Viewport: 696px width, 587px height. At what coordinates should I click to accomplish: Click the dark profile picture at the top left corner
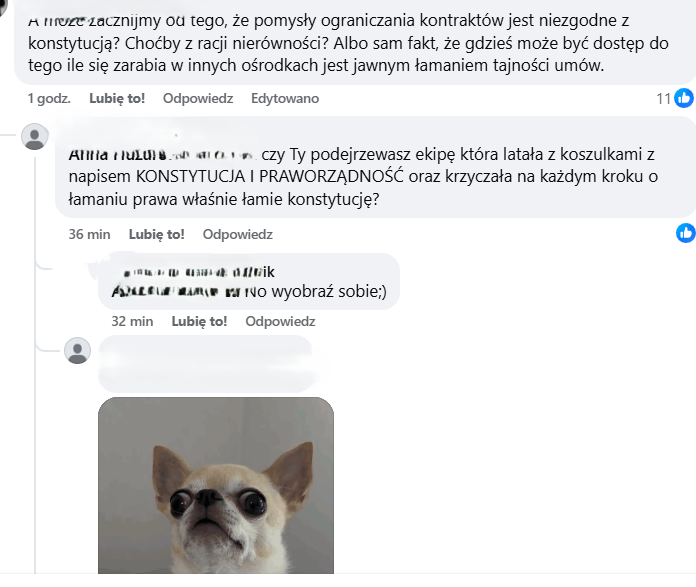pos(3,7)
